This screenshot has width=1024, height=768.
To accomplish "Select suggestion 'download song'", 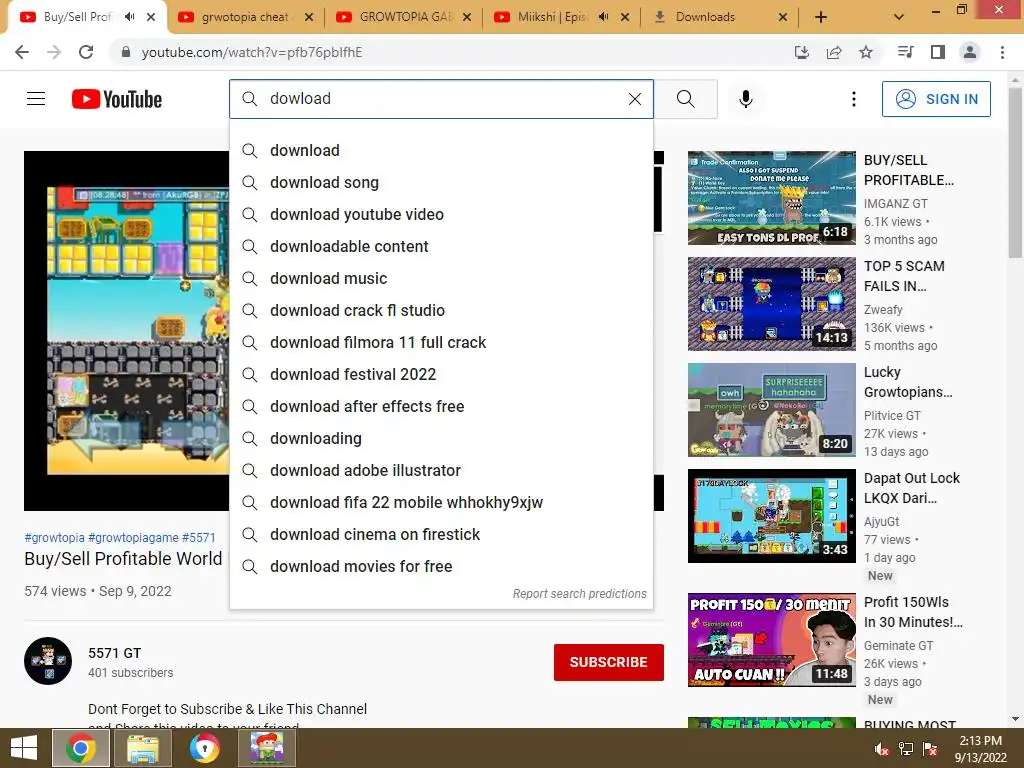I will [441, 182].
